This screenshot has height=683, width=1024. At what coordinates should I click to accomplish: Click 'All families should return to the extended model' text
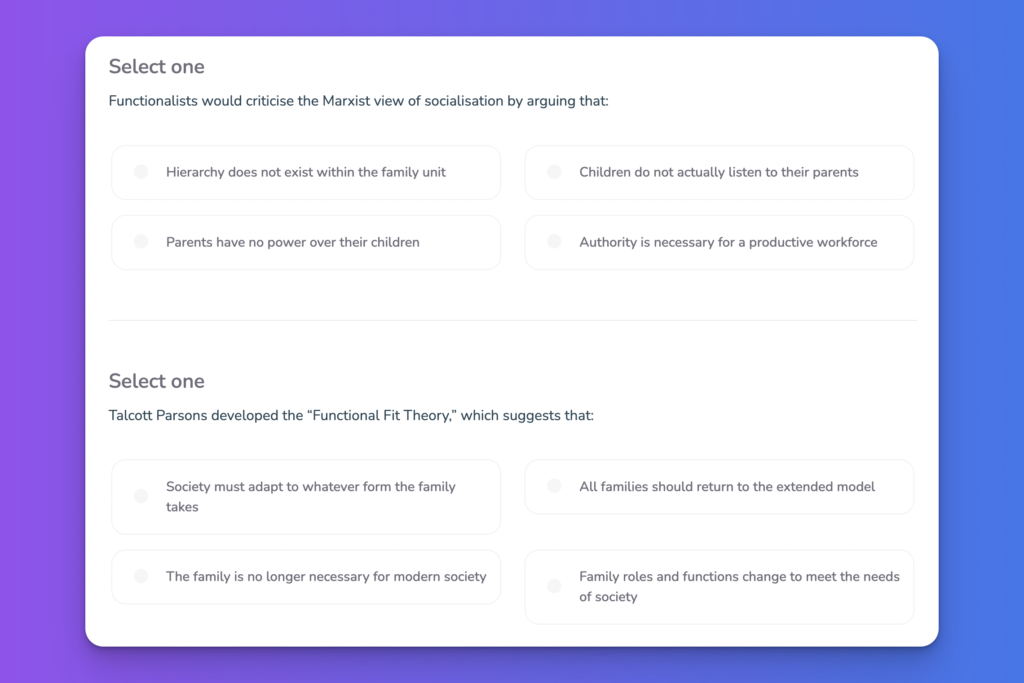pyautogui.click(x=727, y=486)
